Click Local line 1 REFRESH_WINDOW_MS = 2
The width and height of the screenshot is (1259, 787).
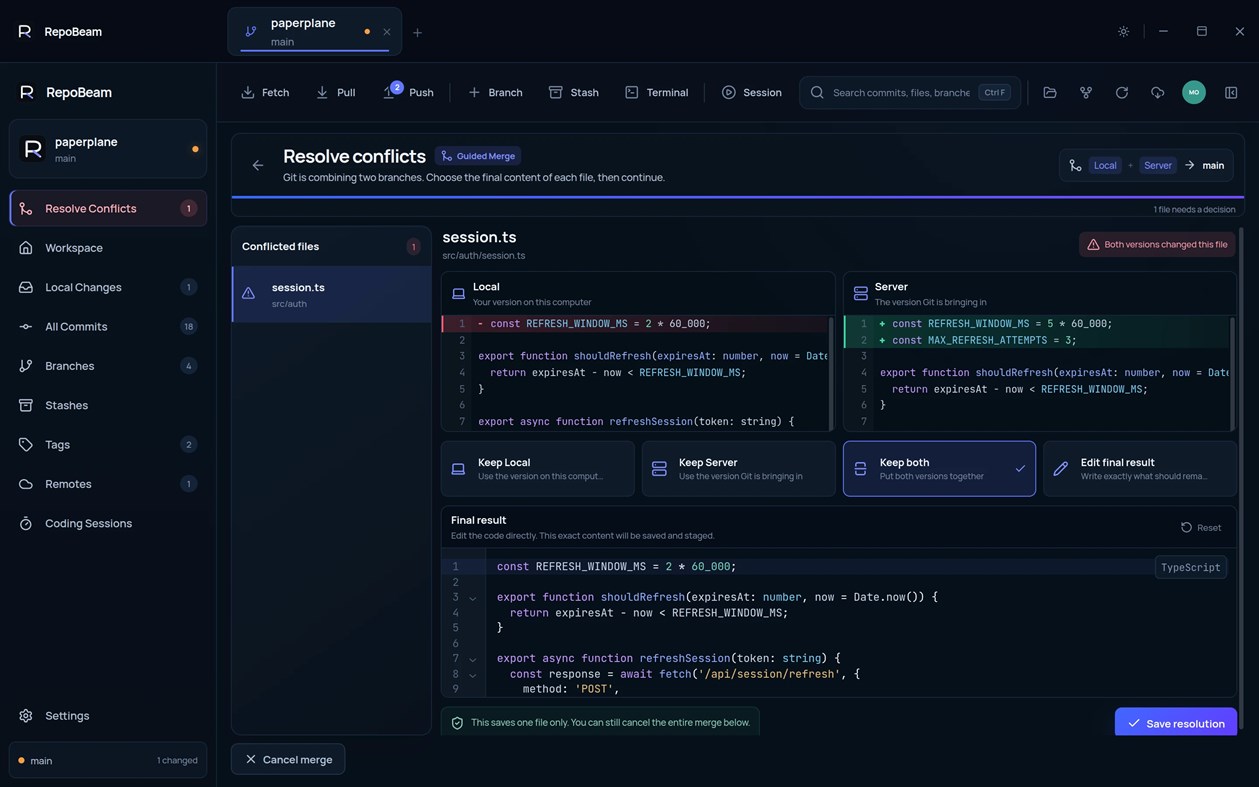point(634,324)
